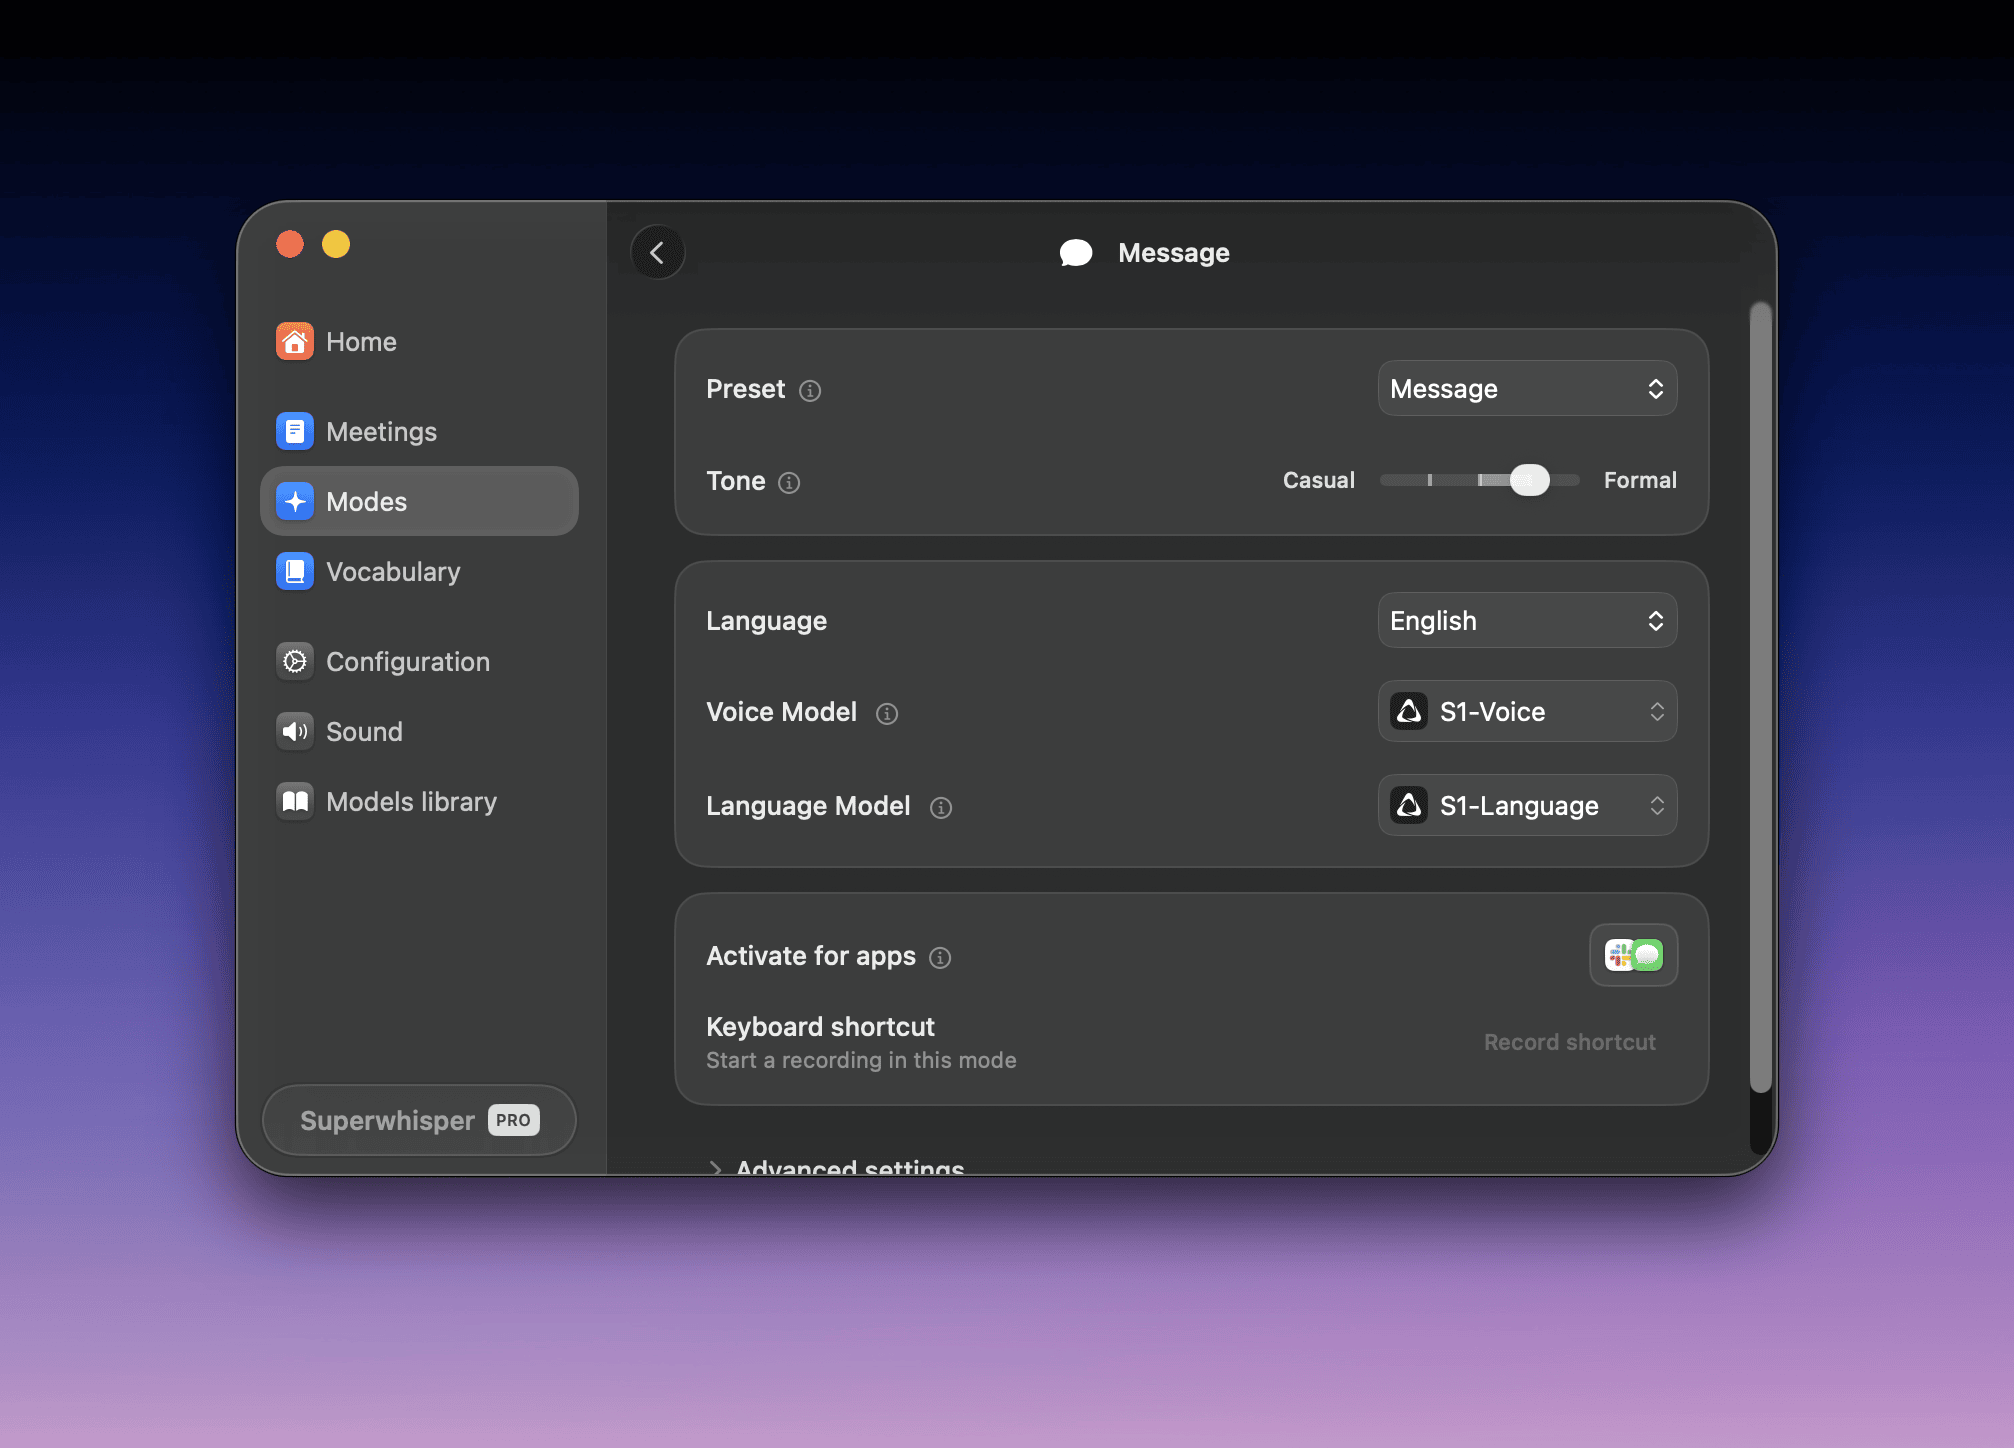Click the vertical scrollbar in settings pane
The image size is (2014, 1448).
1760,697
